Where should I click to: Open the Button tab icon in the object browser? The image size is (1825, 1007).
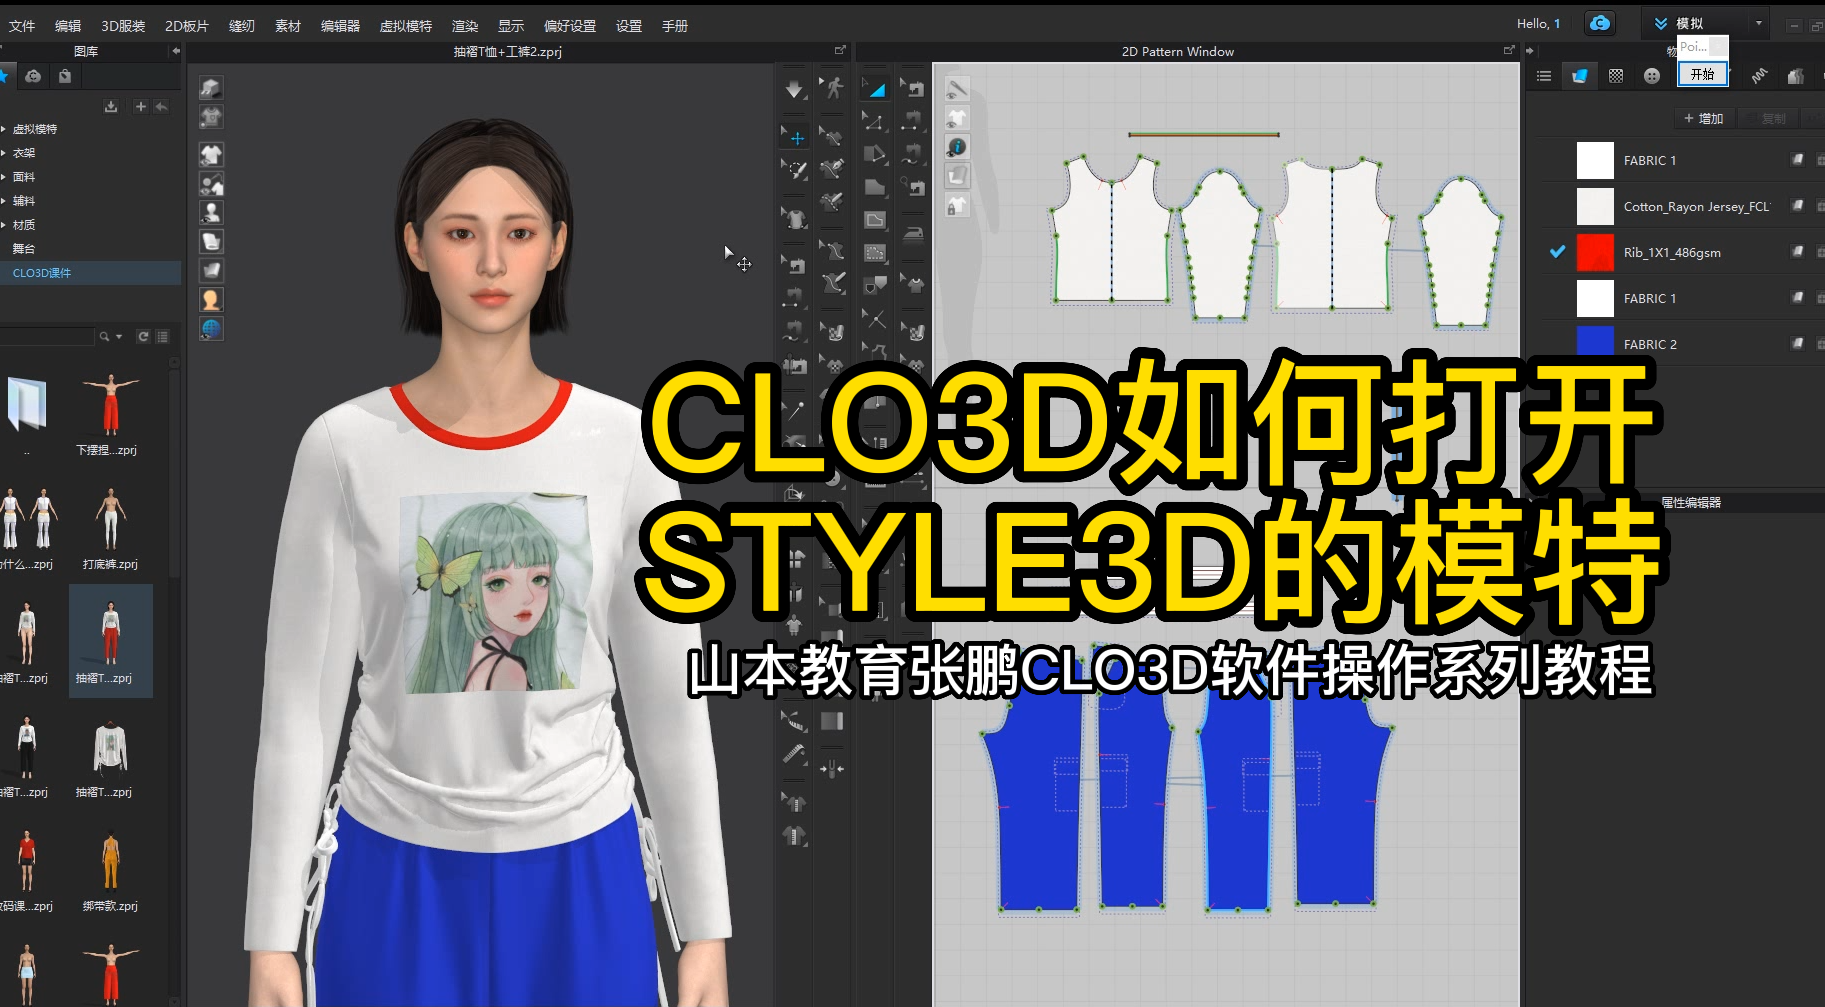pyautogui.click(x=1652, y=76)
